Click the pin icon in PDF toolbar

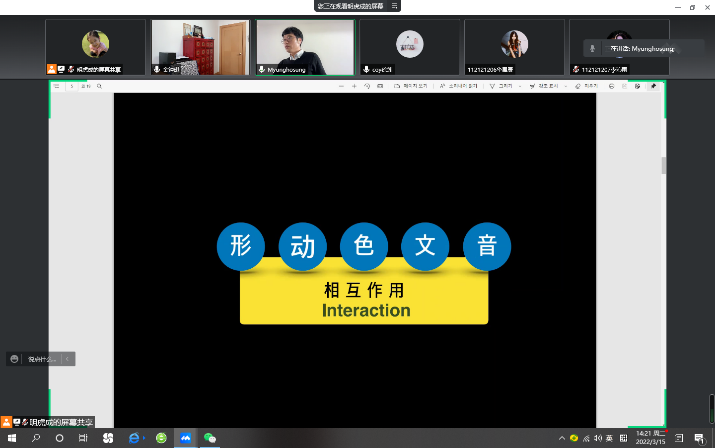click(654, 87)
